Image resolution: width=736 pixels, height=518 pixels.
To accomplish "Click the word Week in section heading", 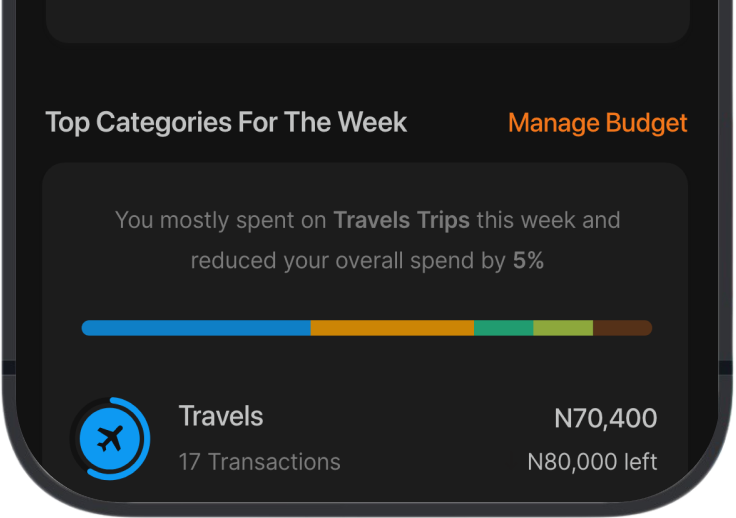I will click(x=372, y=123).
